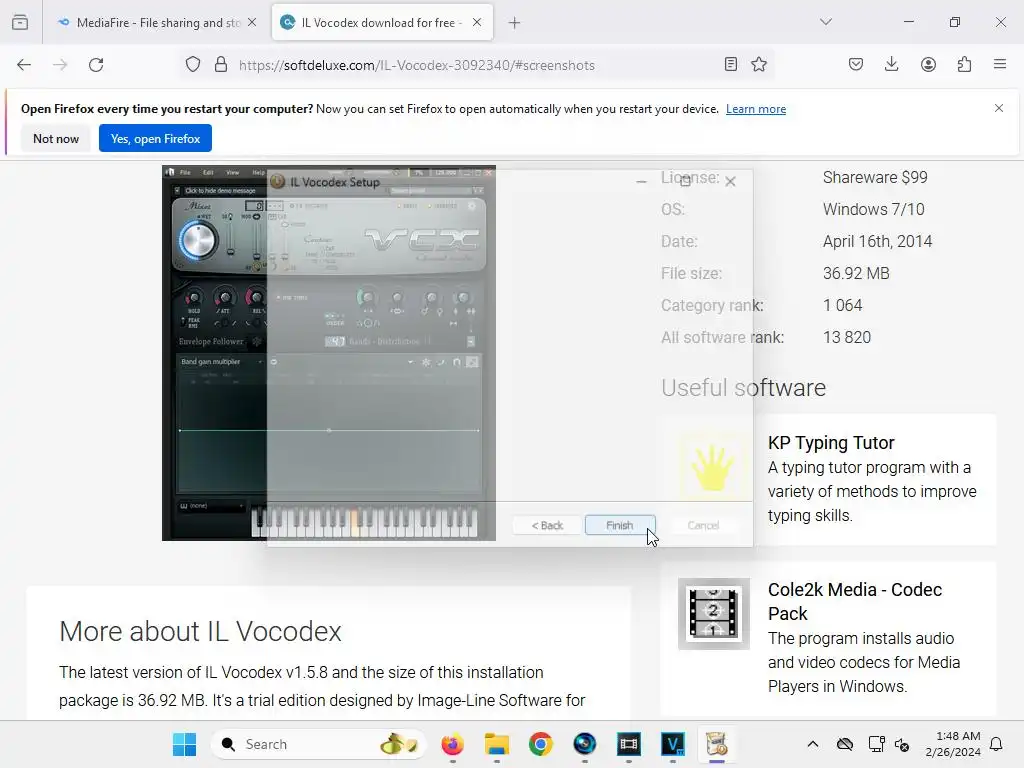Open the Firefox account menu
Image resolution: width=1024 pixels, height=768 pixels.
928,64
